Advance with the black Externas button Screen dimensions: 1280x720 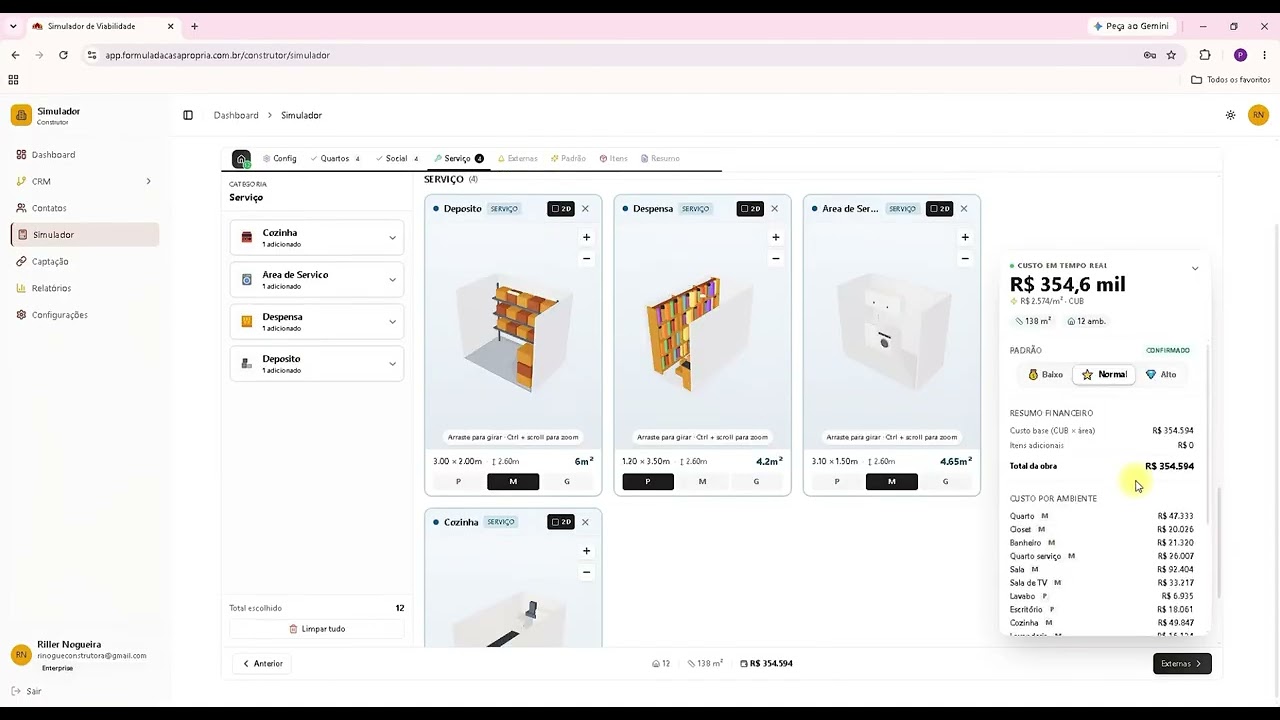1182,664
